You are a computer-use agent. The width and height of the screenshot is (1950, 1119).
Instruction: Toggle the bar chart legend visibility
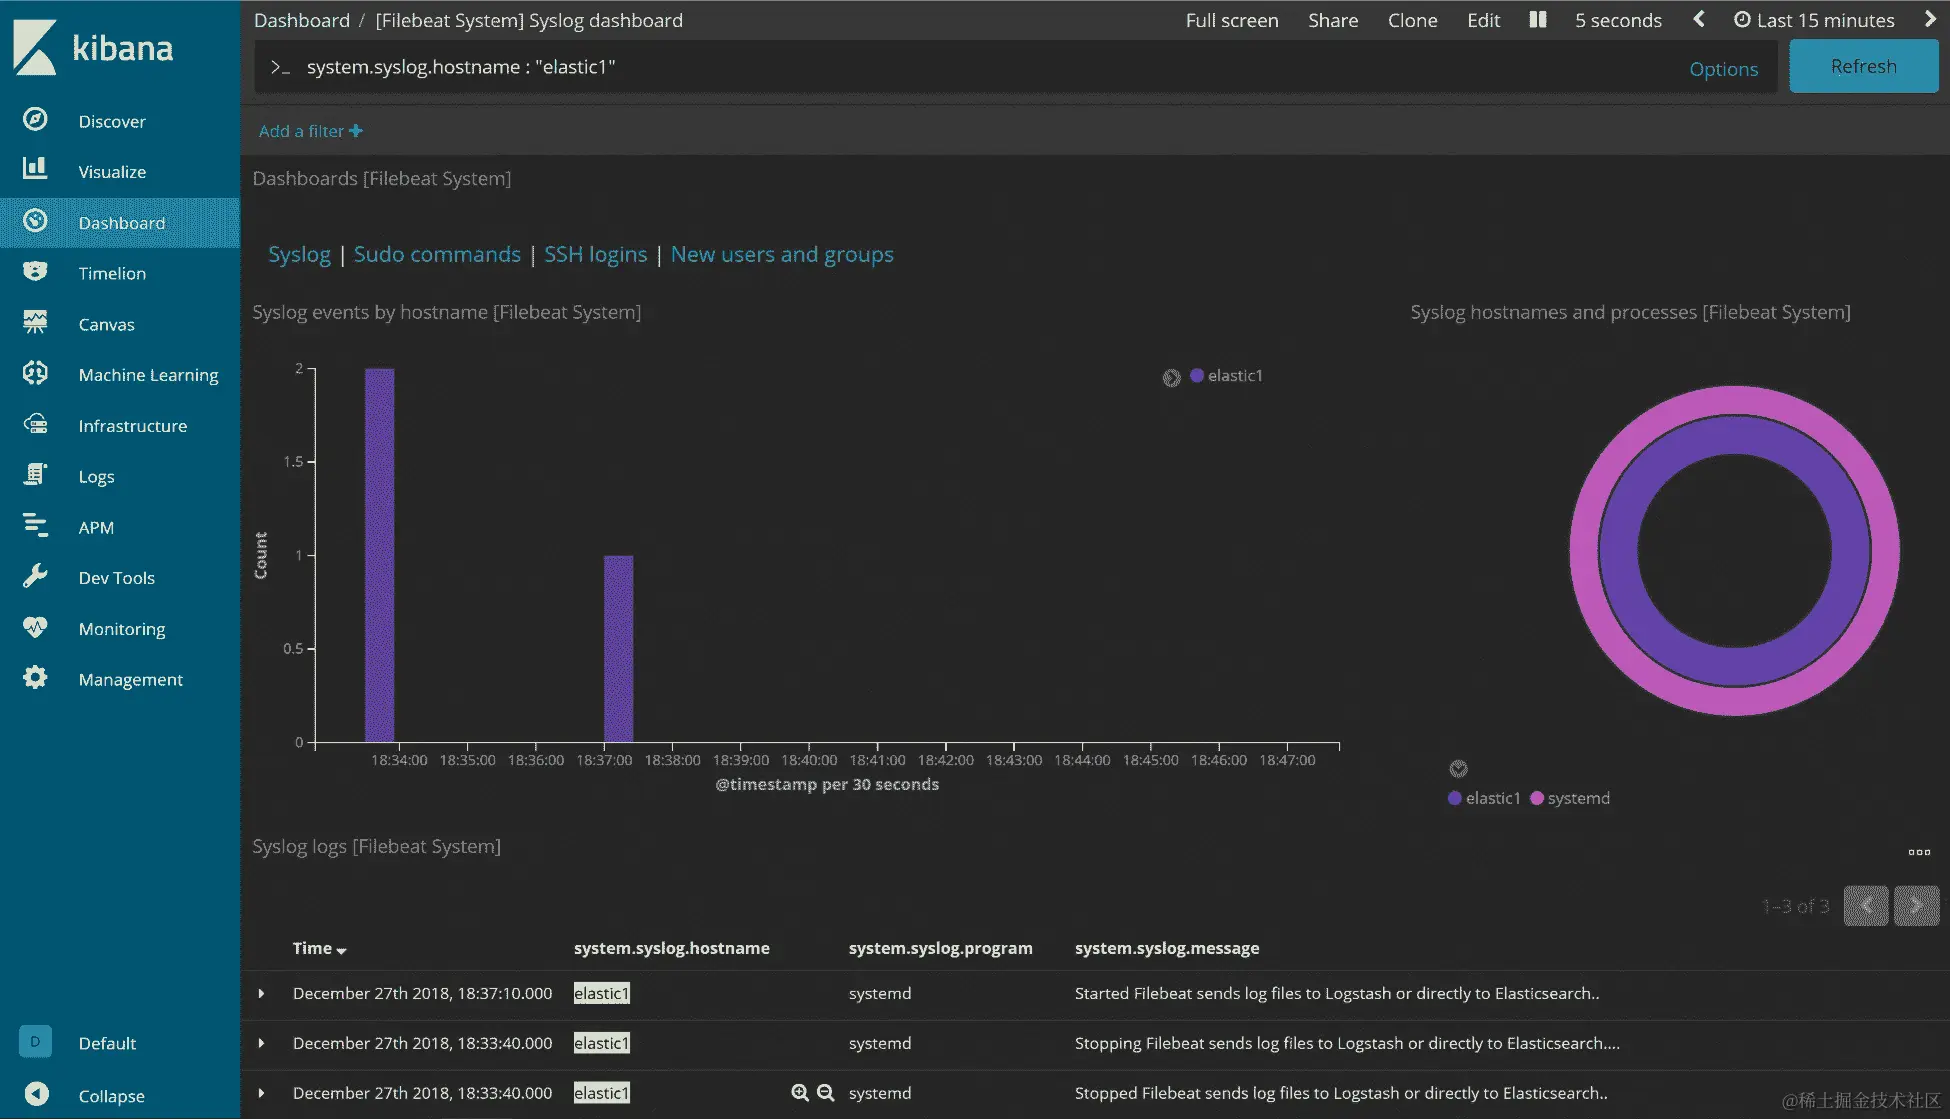pos(1171,378)
